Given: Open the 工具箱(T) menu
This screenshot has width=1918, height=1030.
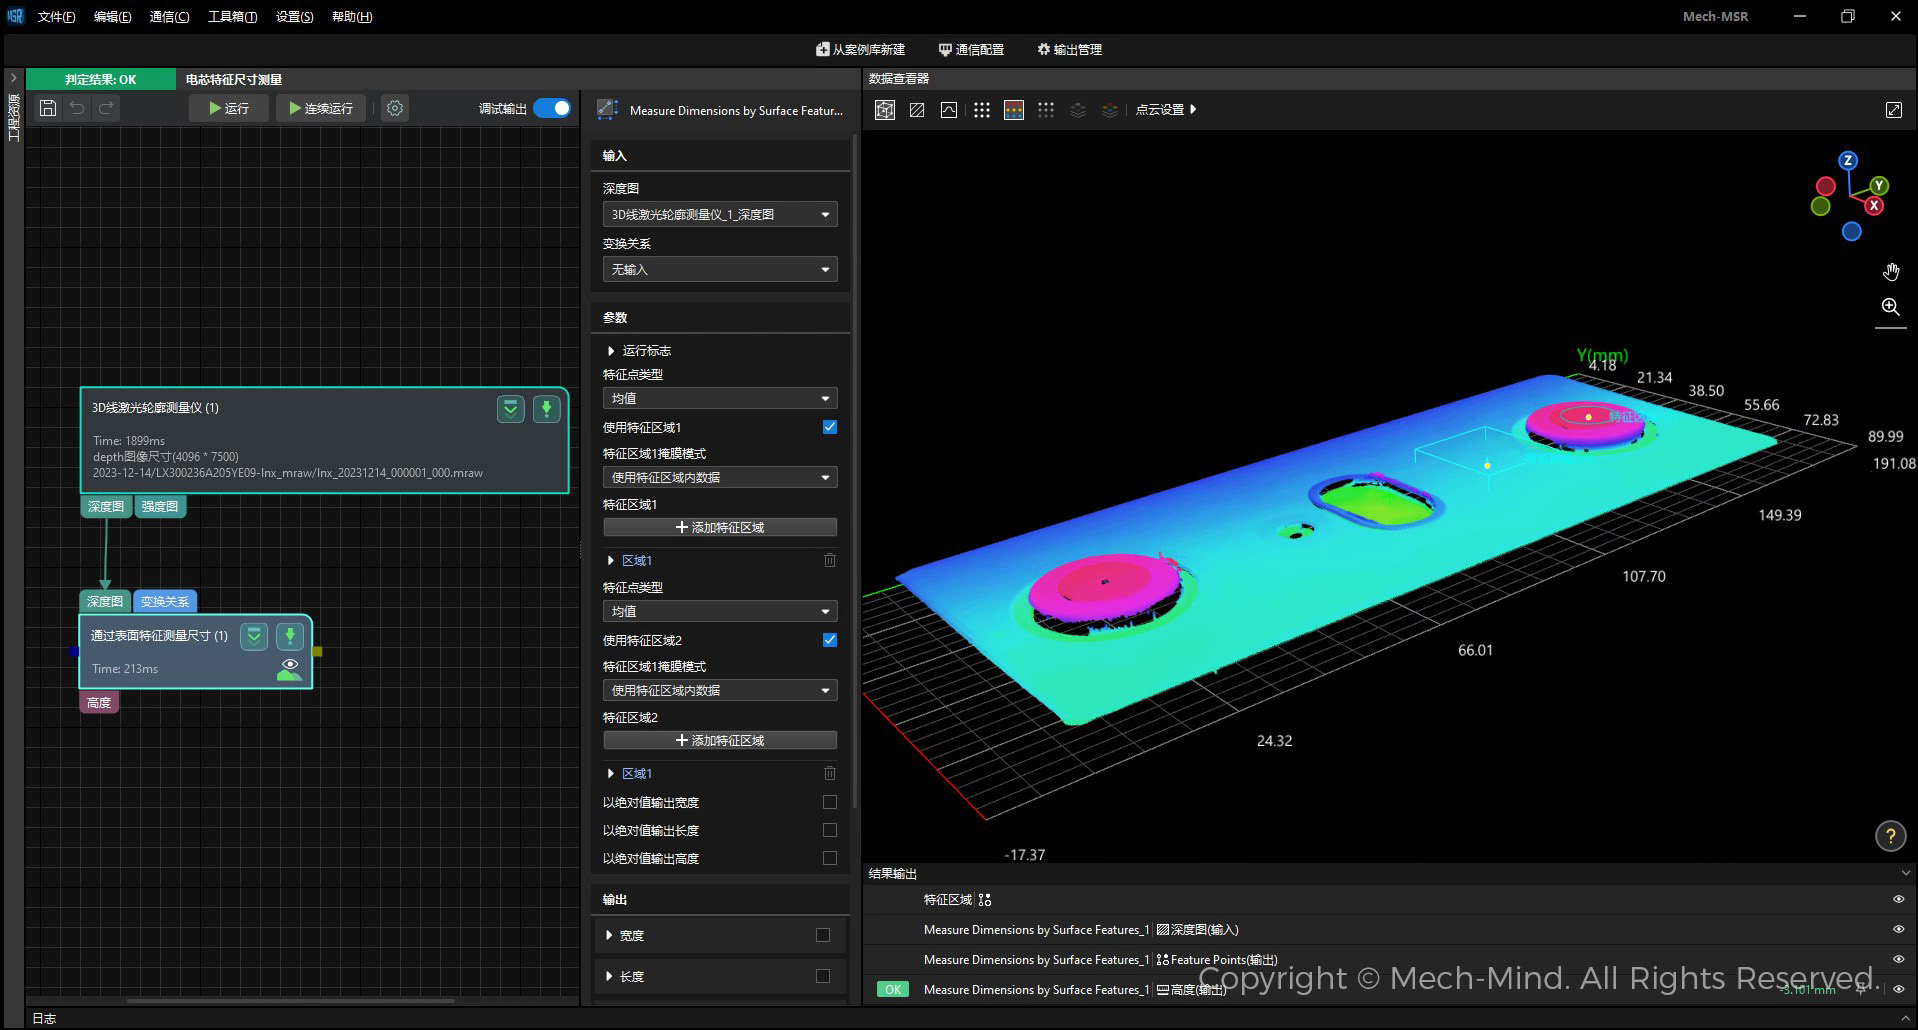Looking at the screenshot, I should click(232, 17).
